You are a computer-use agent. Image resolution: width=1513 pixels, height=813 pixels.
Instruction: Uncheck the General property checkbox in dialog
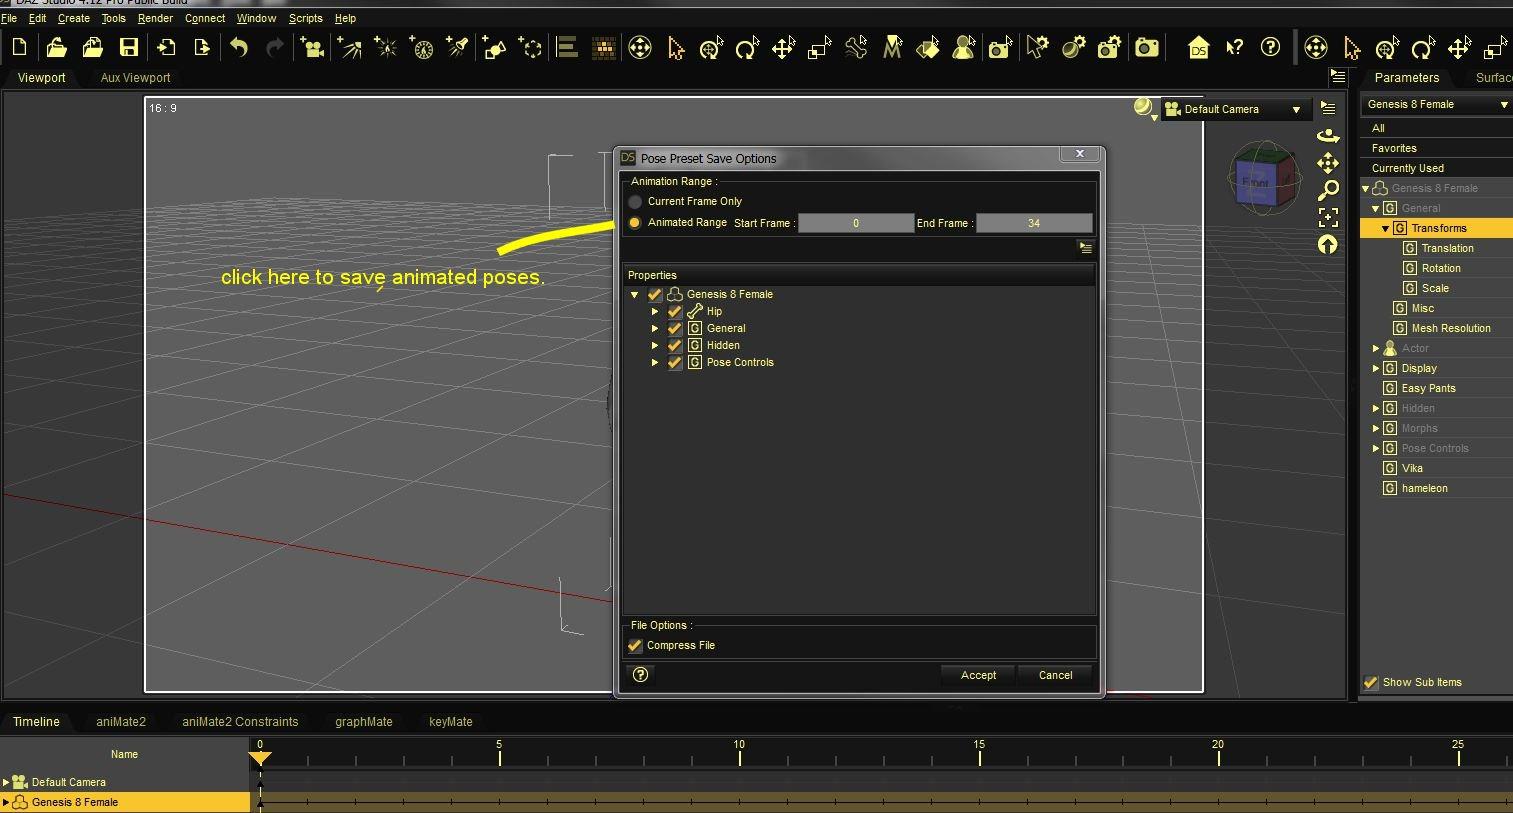[675, 329]
